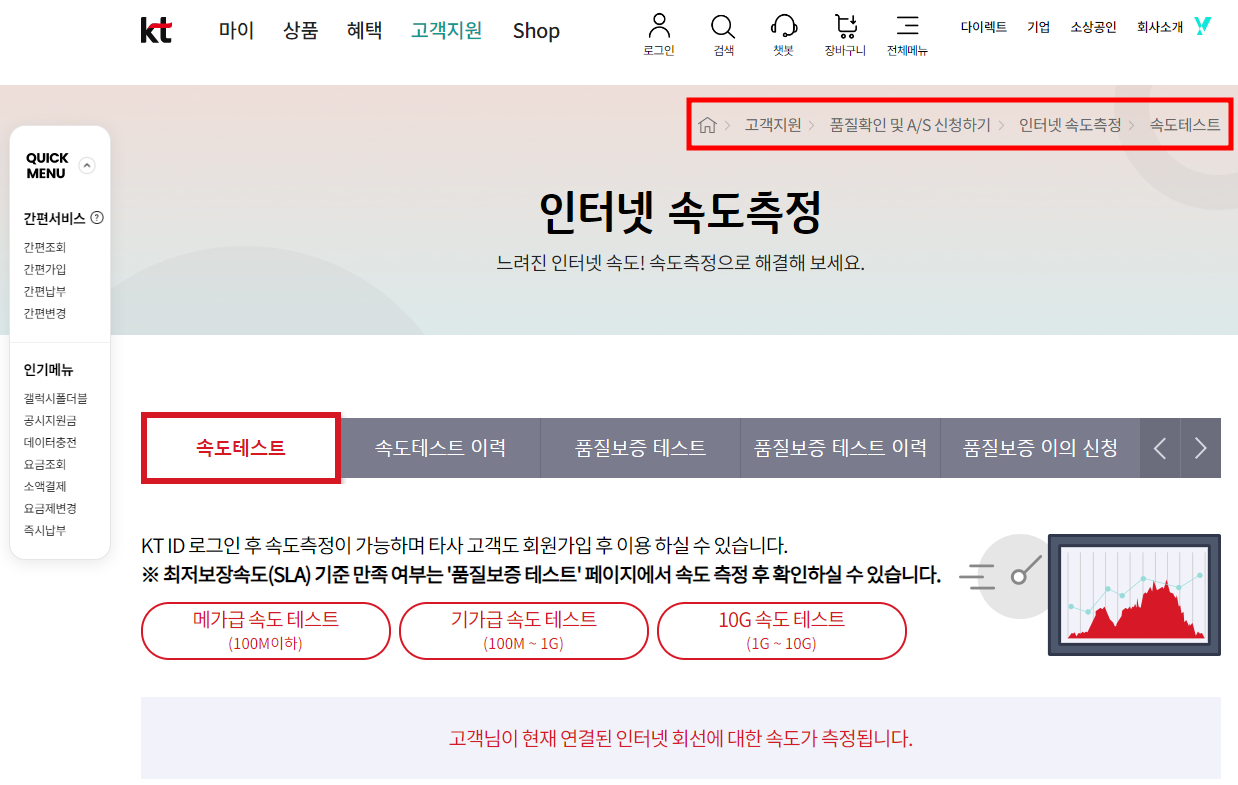
Task: Open the 전체메뉴 hamburger icon
Action: (907, 26)
